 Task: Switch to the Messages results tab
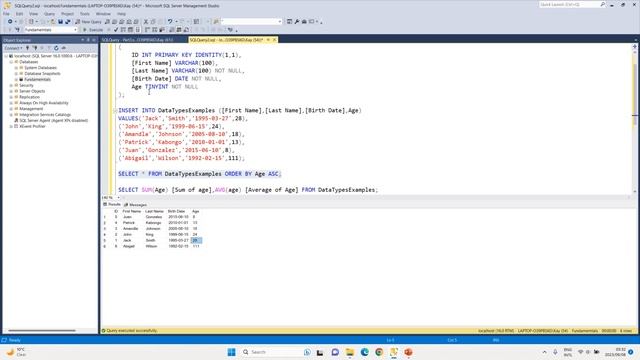click(x=136, y=205)
